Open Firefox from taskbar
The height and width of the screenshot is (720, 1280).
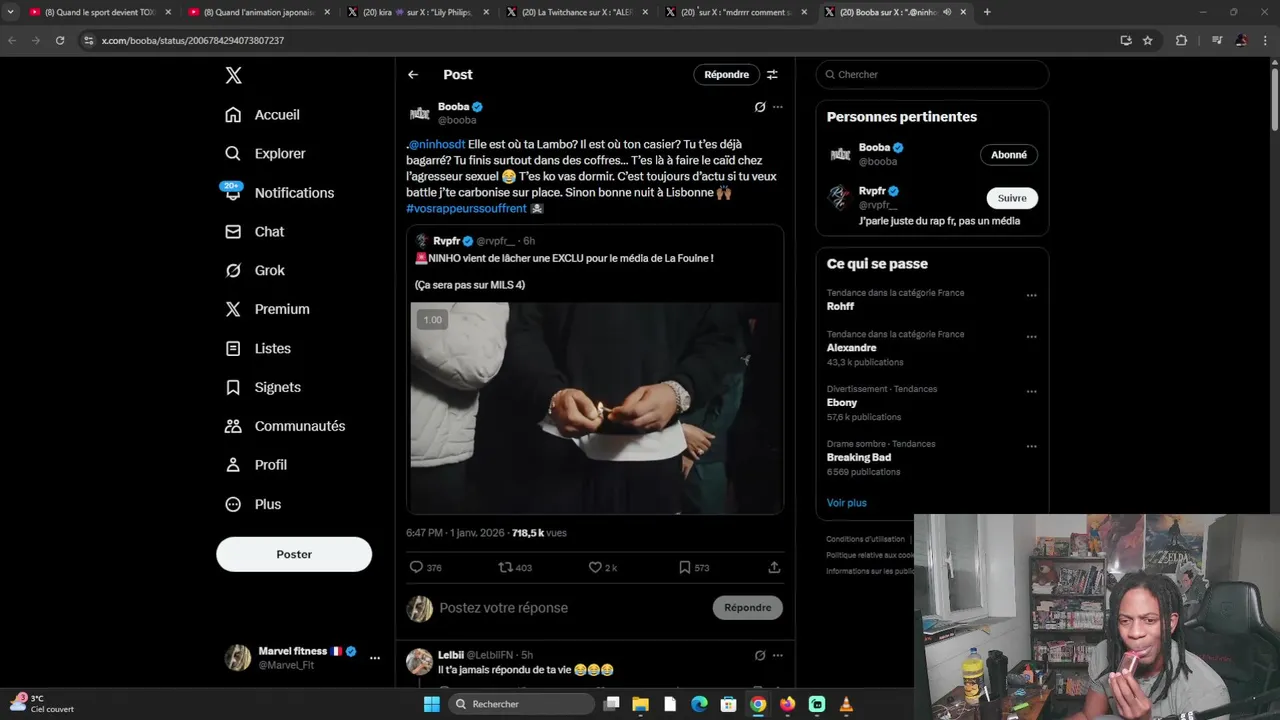[x=787, y=704]
